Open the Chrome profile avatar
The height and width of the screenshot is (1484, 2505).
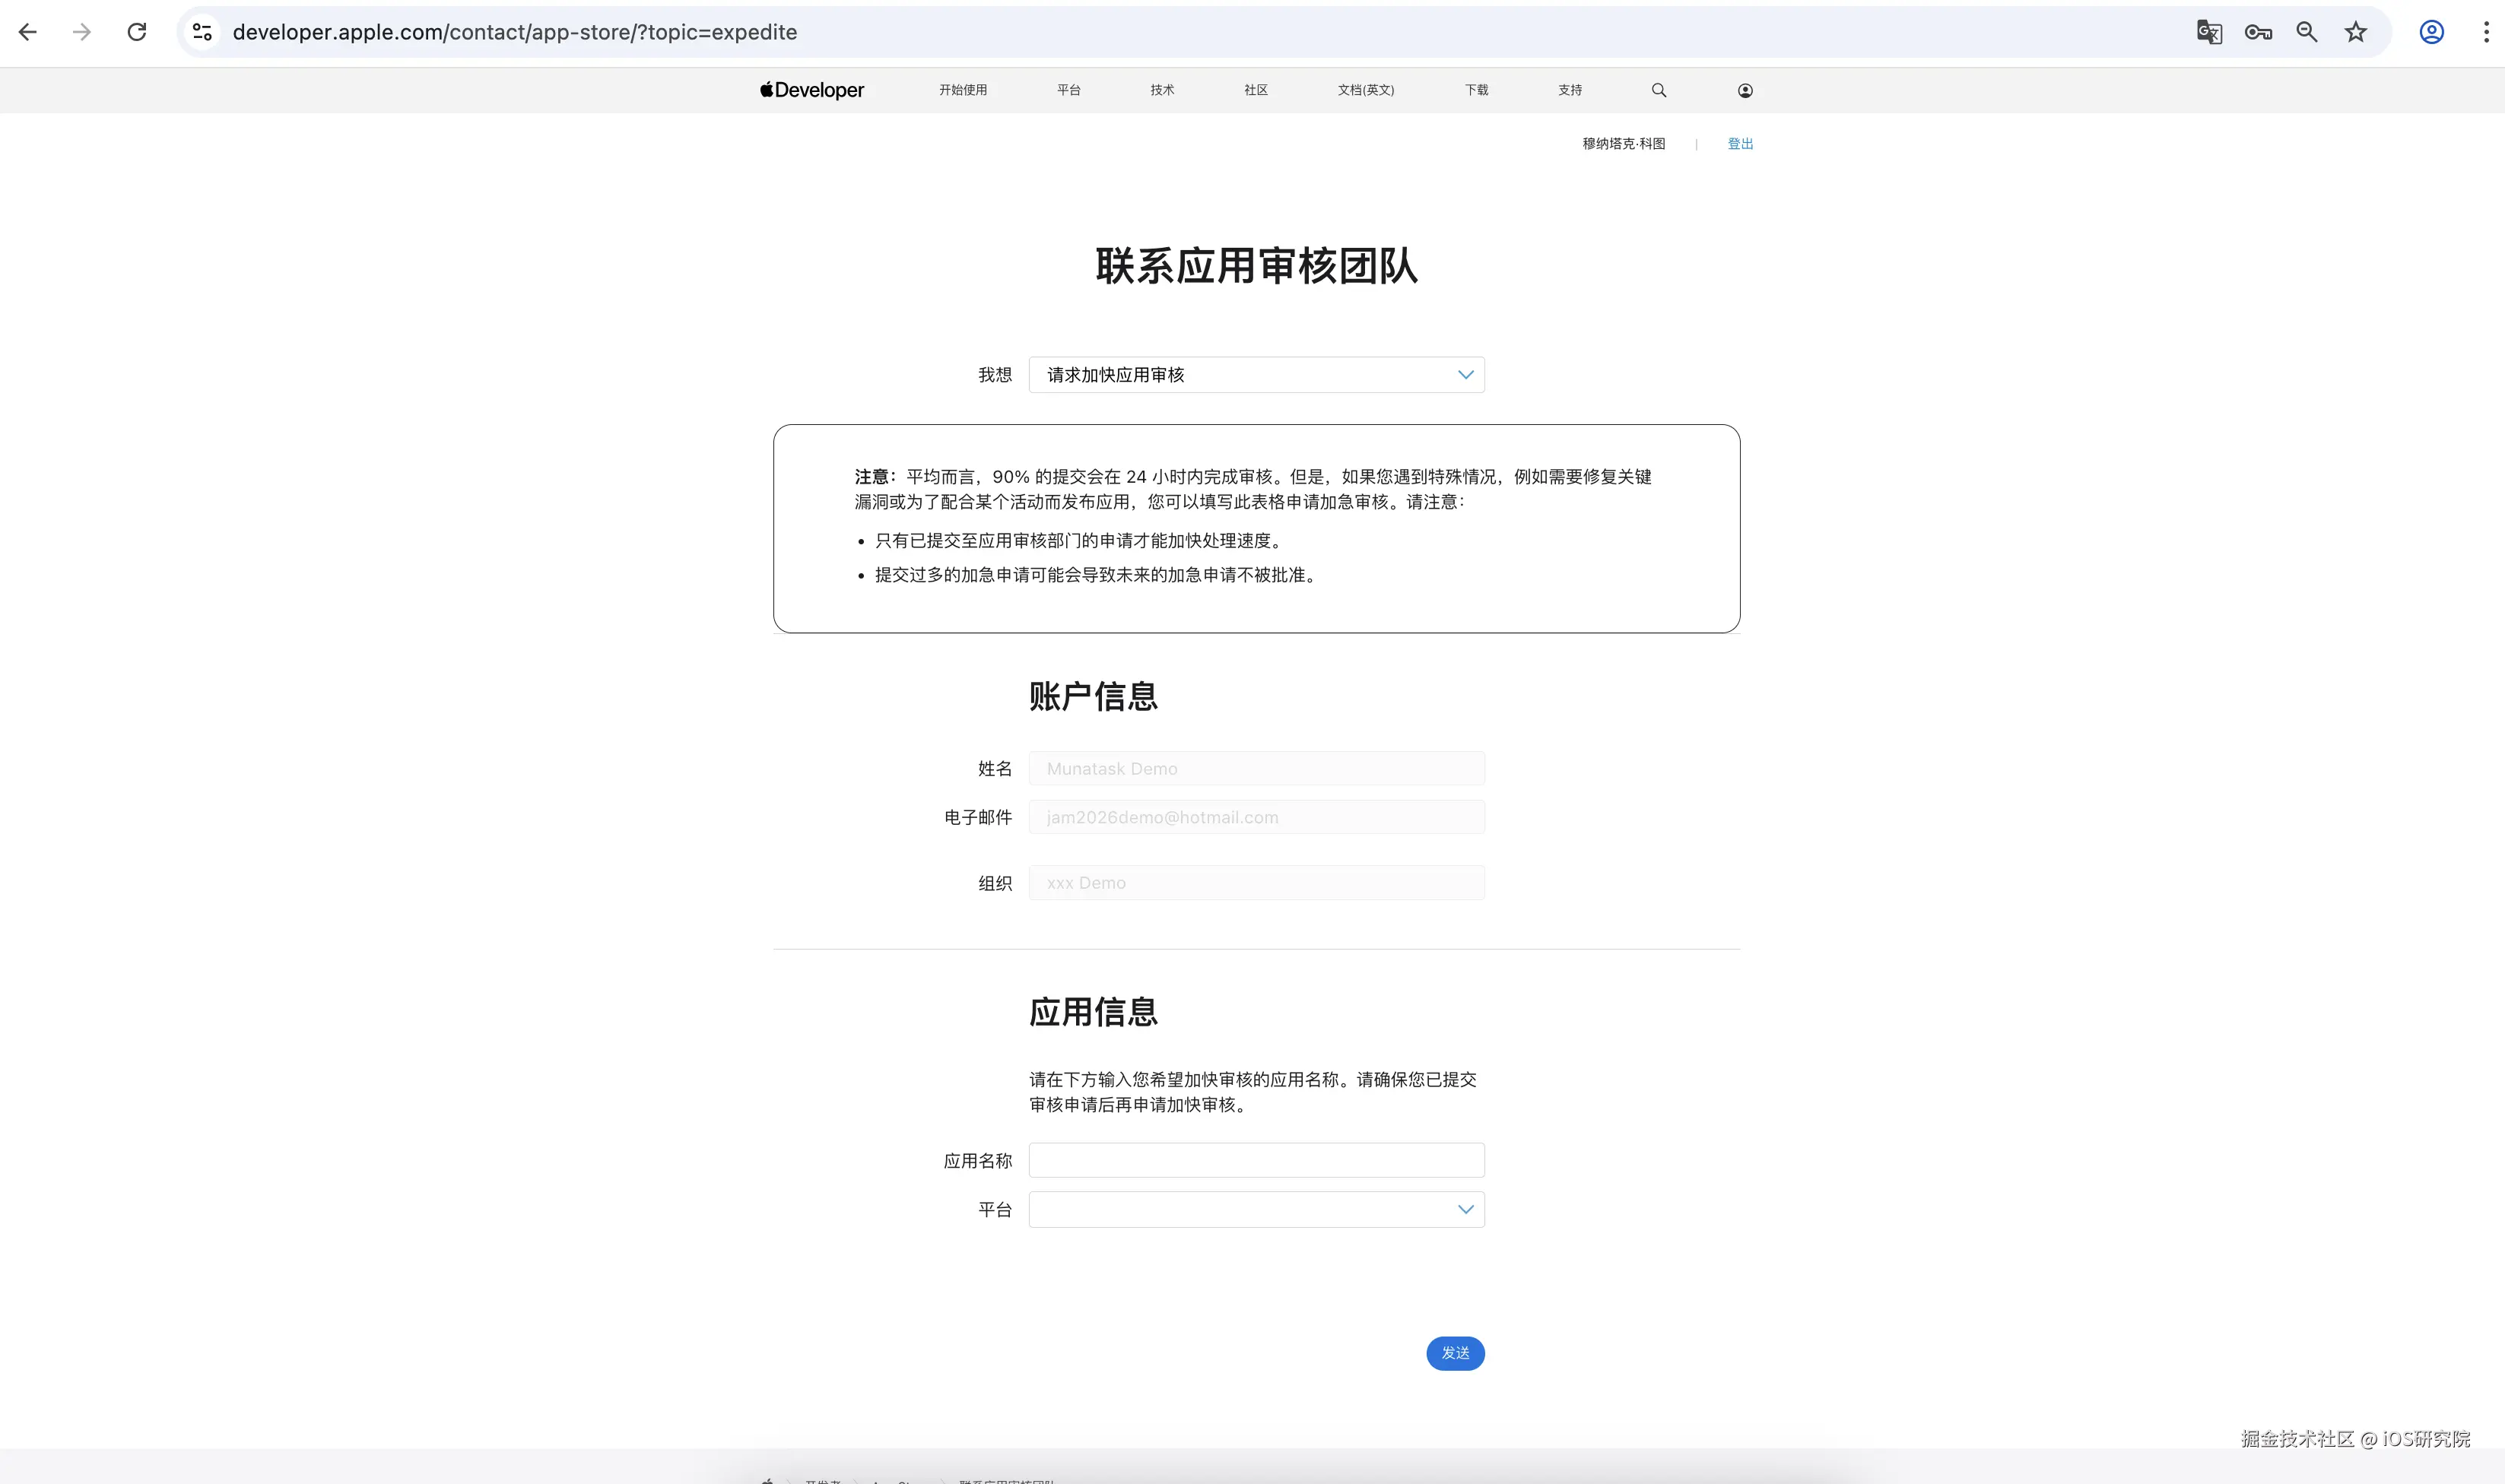click(2432, 32)
